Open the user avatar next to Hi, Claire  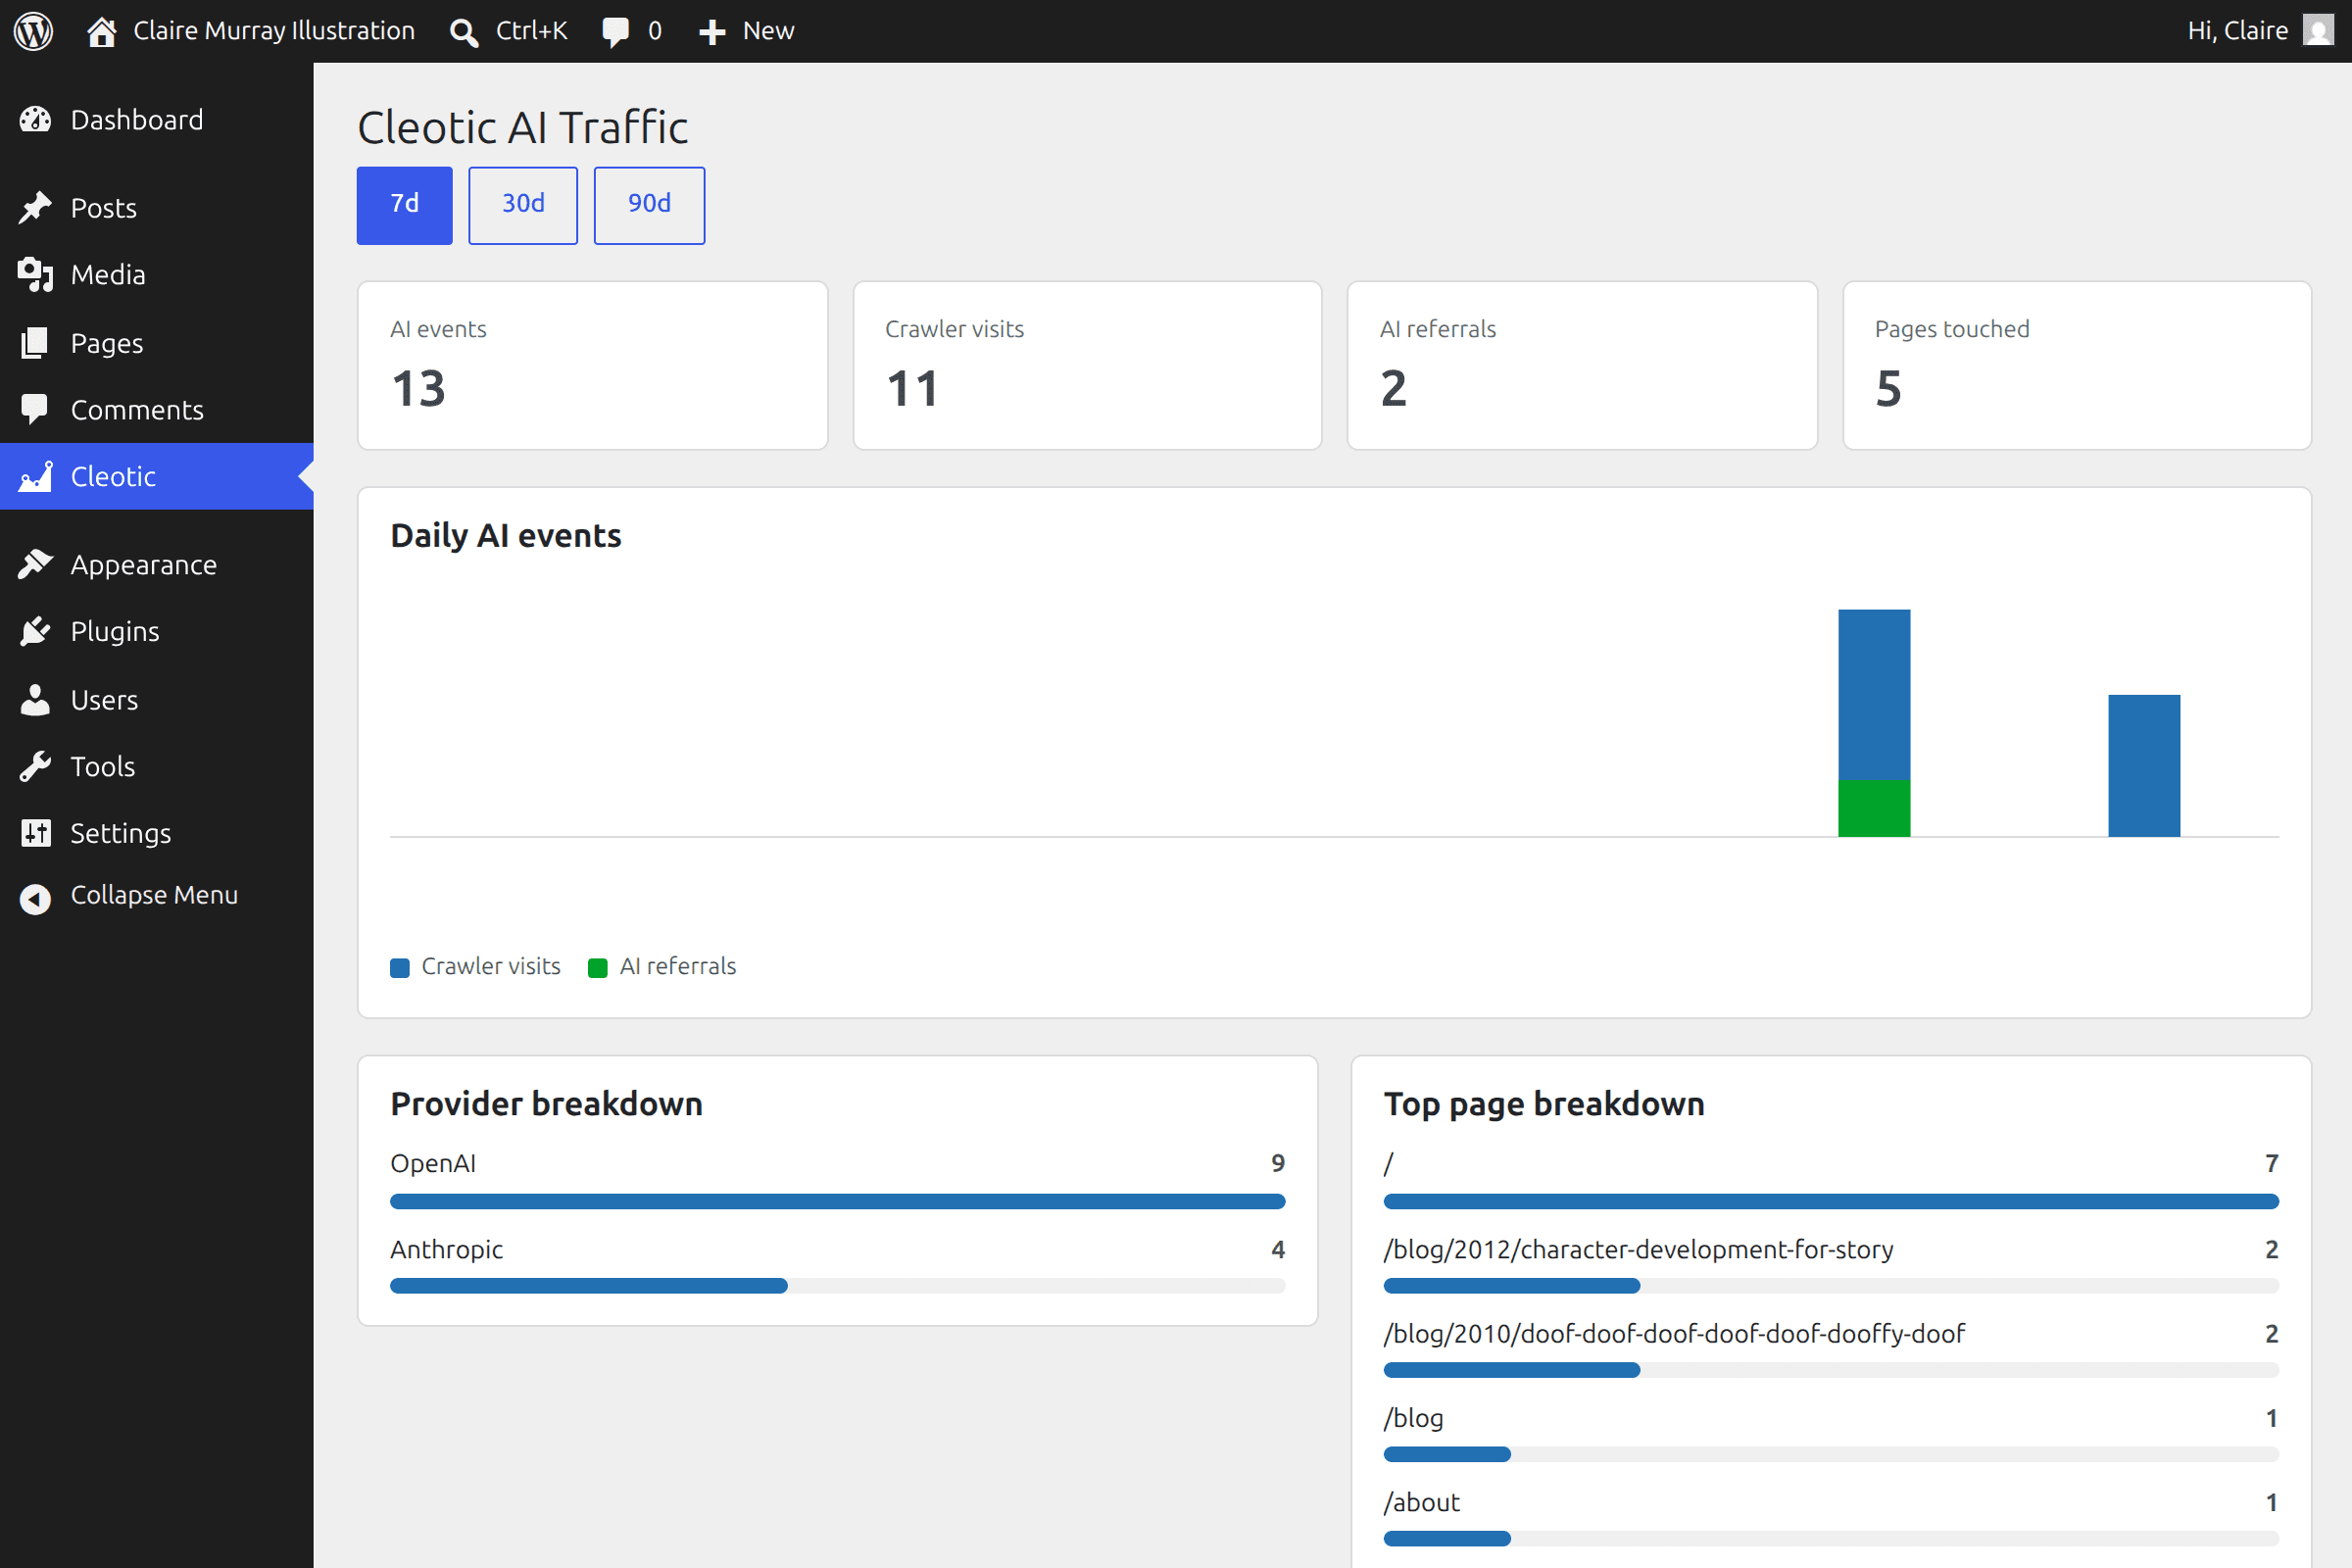(2318, 31)
